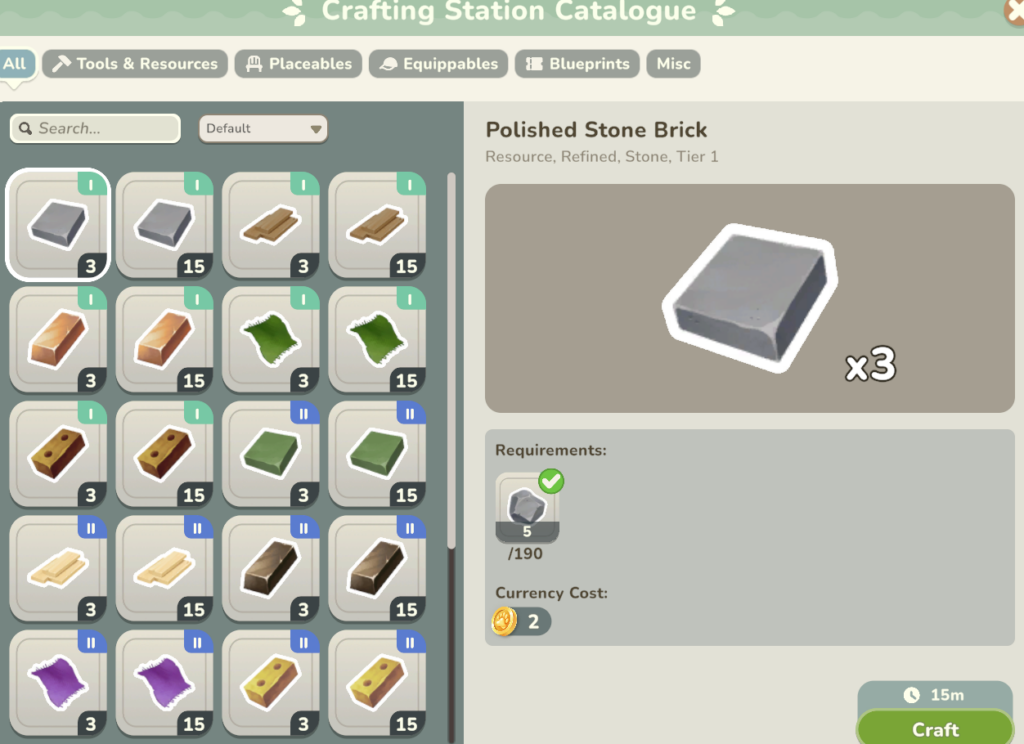1024x744 pixels.
Task: Choose the green tile block with quantity 3
Action: [x=271, y=454]
